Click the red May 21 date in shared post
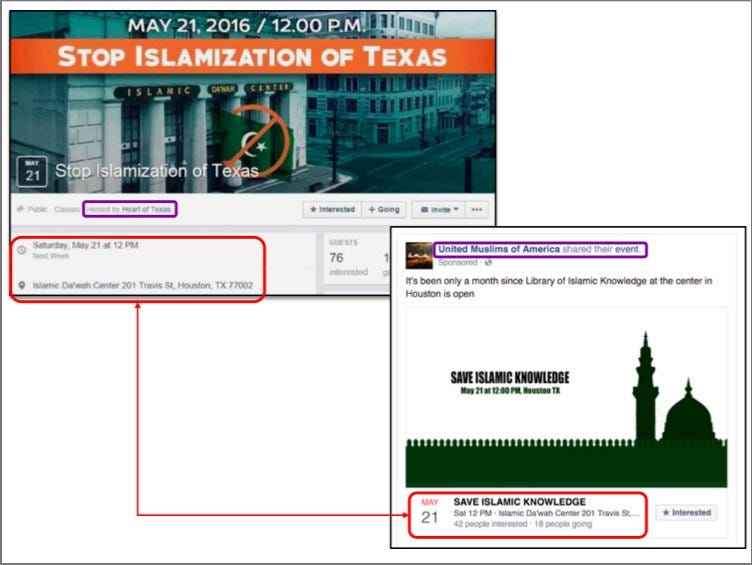 pos(429,512)
